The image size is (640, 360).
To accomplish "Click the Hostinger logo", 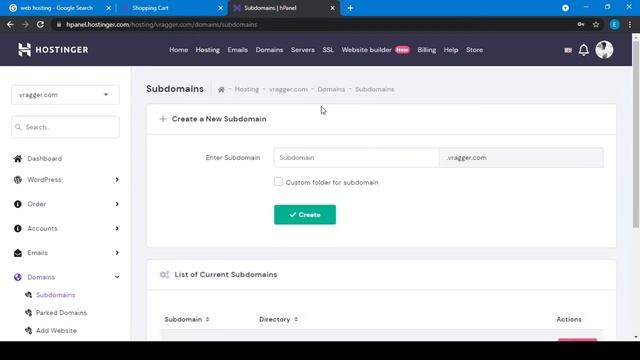I will click(x=53, y=50).
